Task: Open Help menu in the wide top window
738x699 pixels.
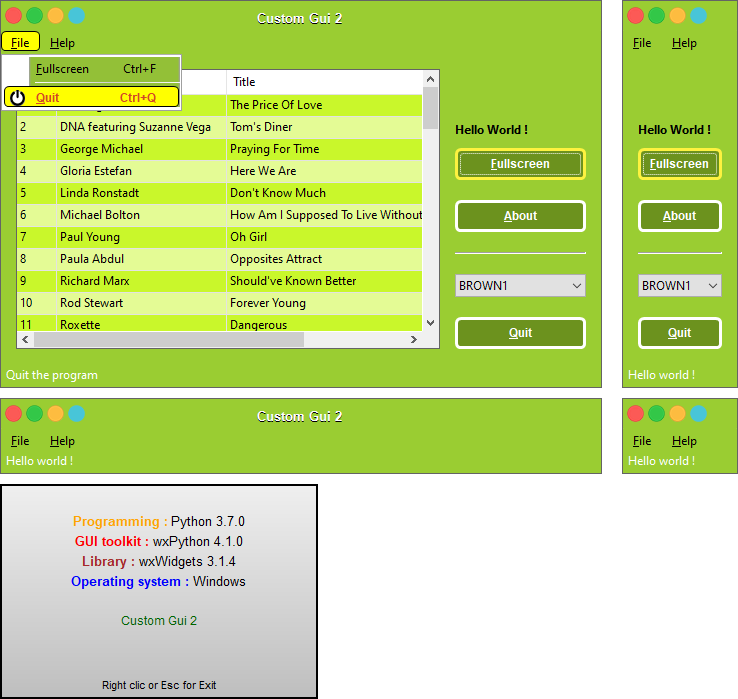Action: [62, 43]
